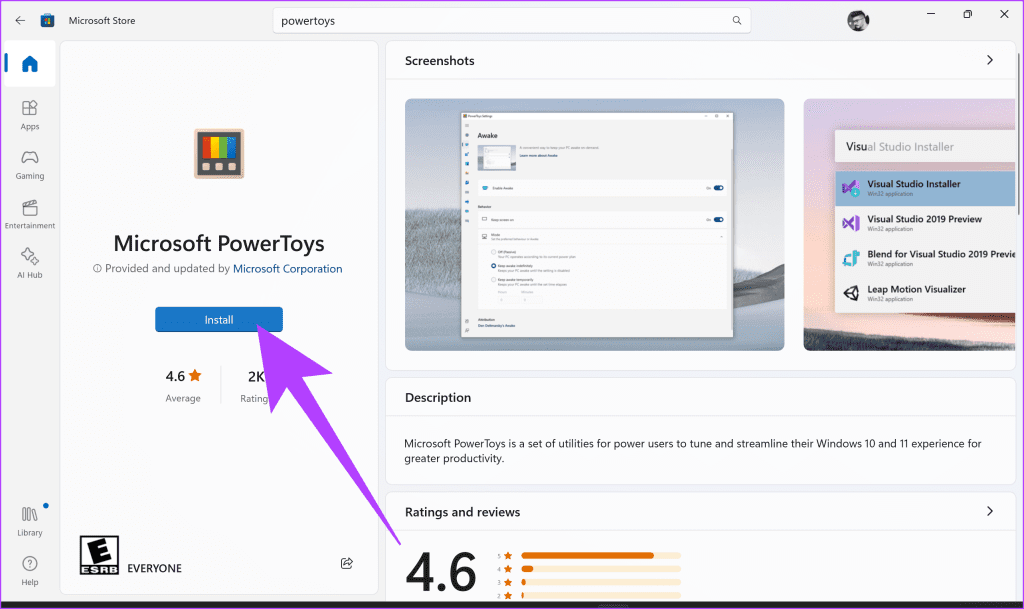Click the Microsoft PowerToys title
The height and width of the screenshot is (609, 1024).
pyautogui.click(x=219, y=243)
